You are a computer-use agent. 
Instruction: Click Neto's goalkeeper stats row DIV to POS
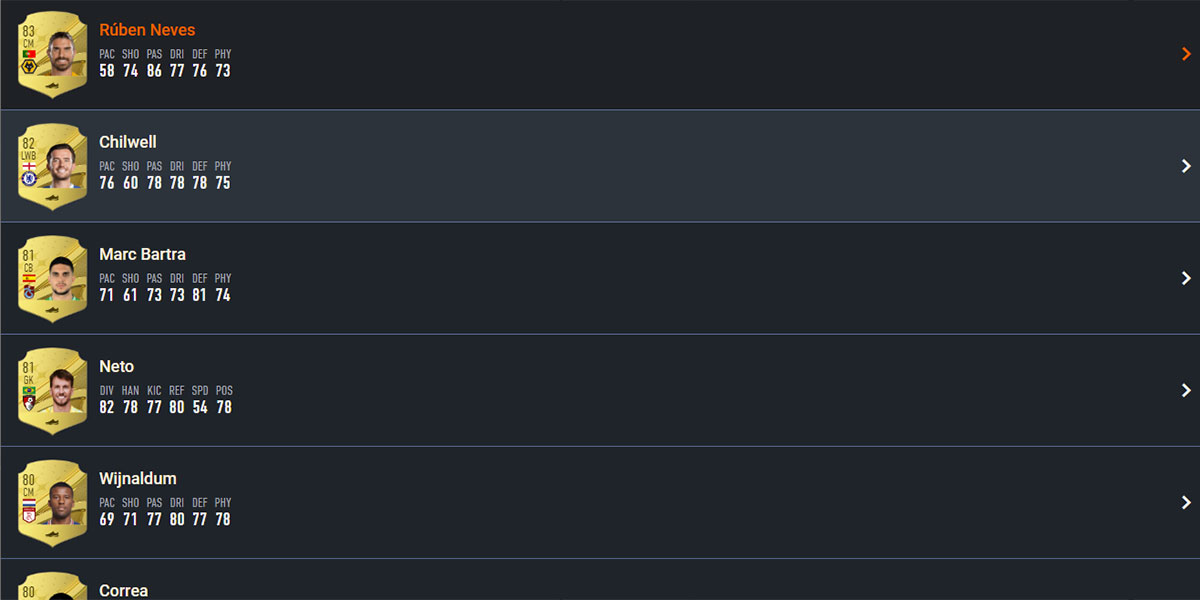click(x=166, y=400)
